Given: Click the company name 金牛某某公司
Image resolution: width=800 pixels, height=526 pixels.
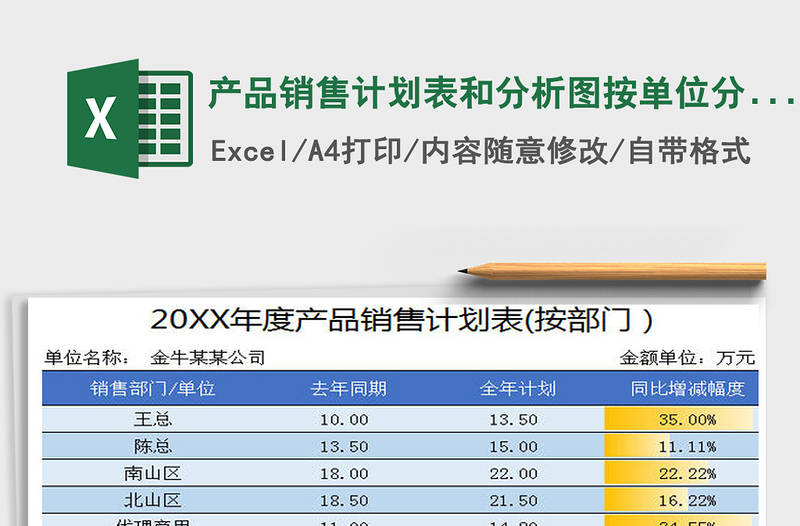Looking at the screenshot, I should 208,358.
